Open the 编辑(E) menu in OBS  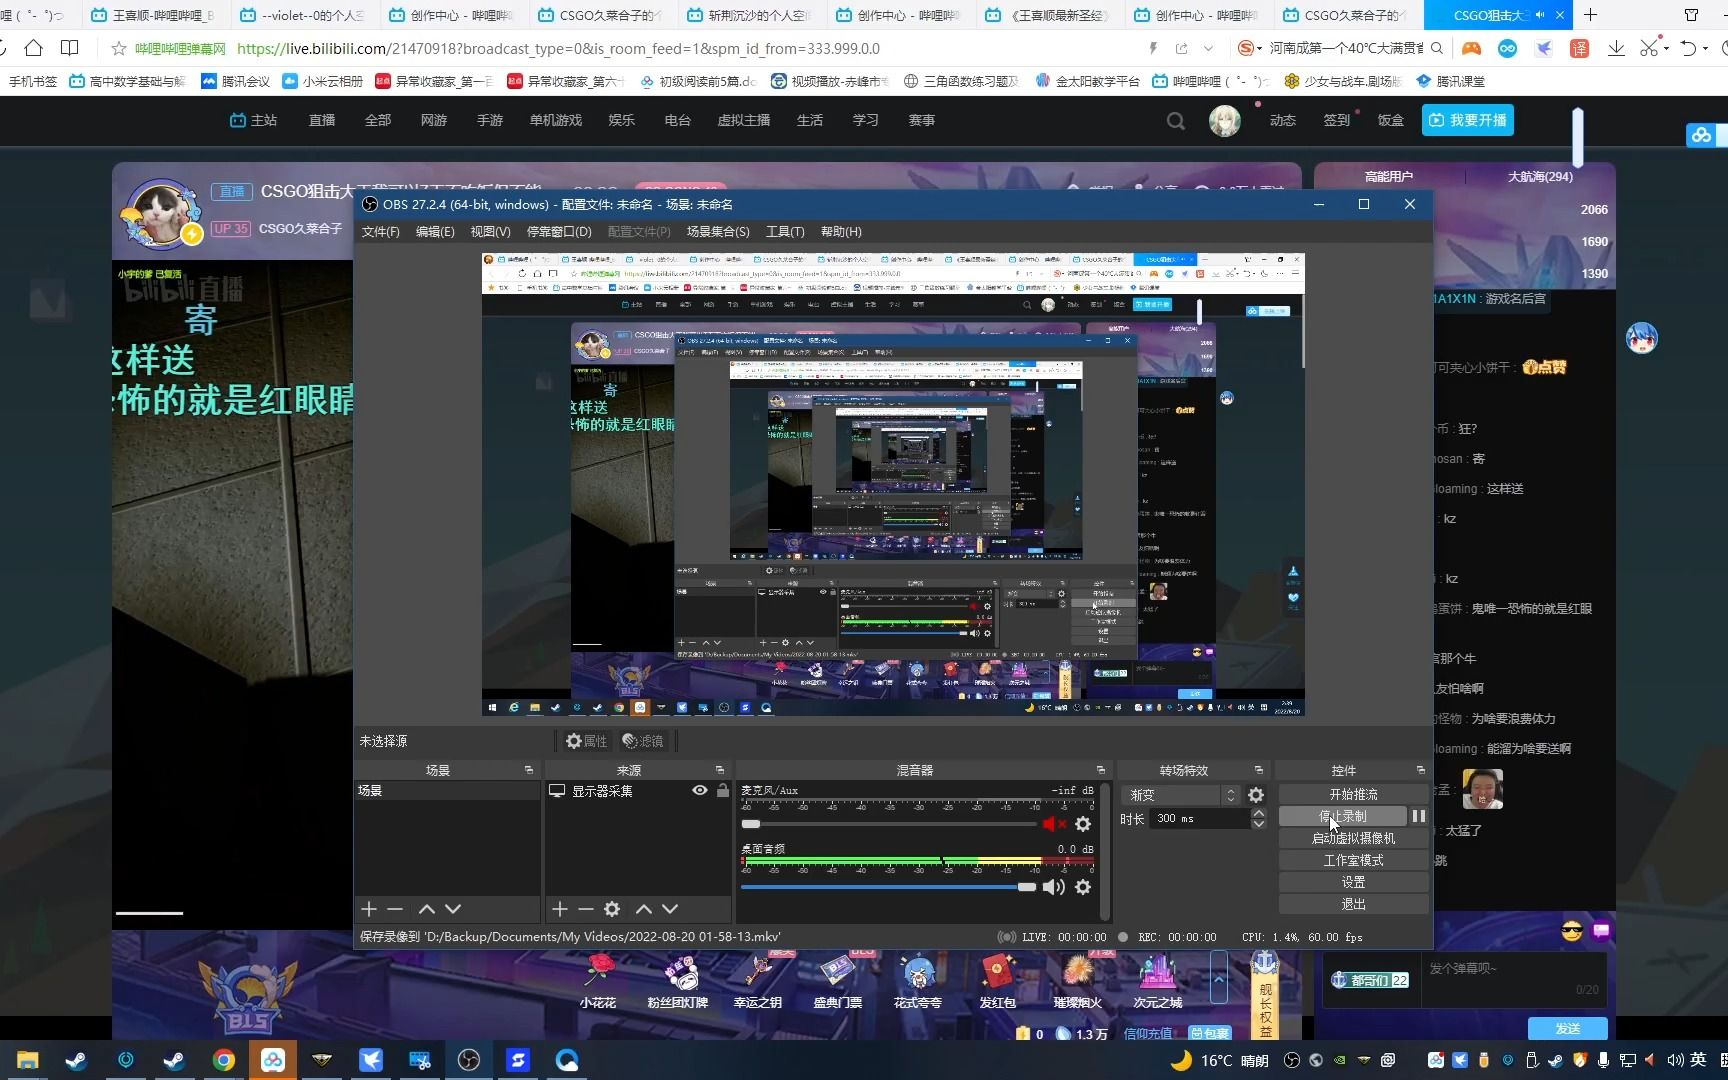435,232
